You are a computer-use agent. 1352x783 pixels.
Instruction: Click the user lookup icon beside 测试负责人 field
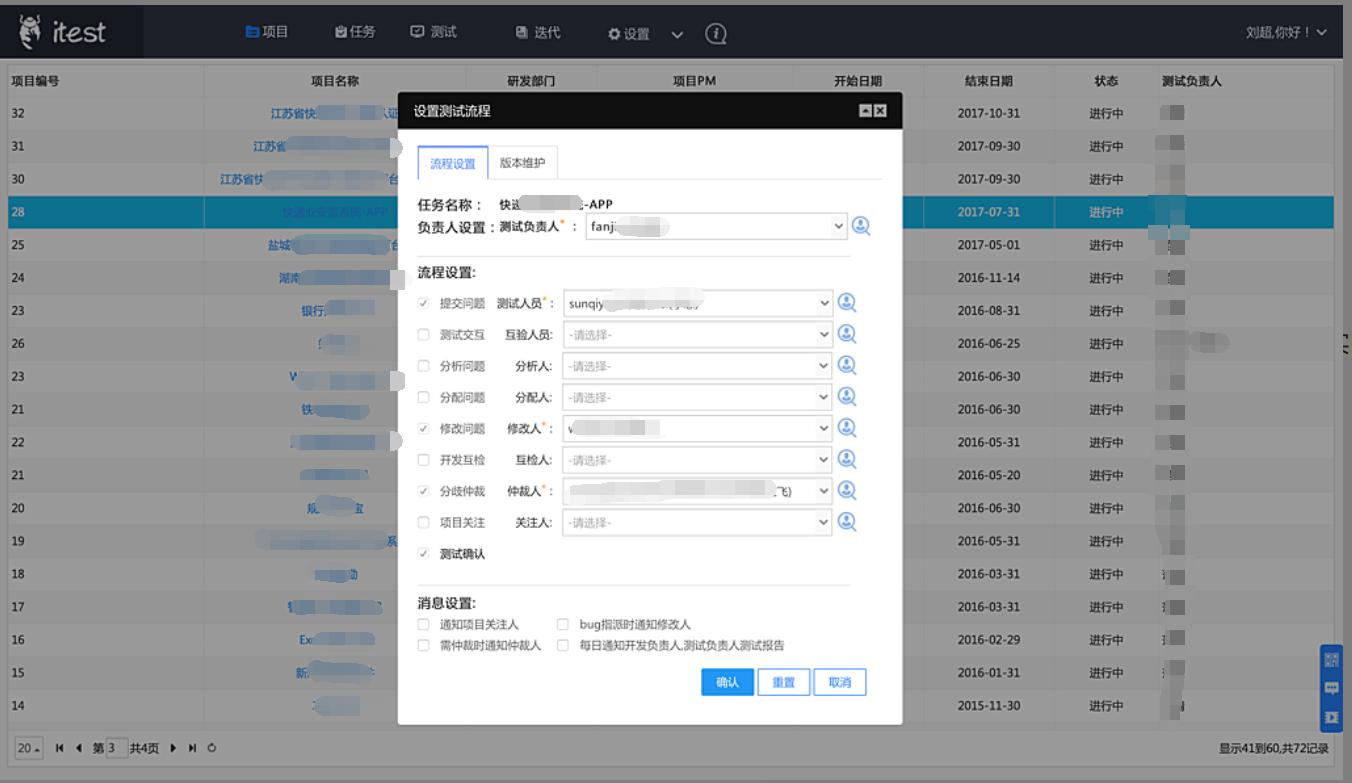862,226
